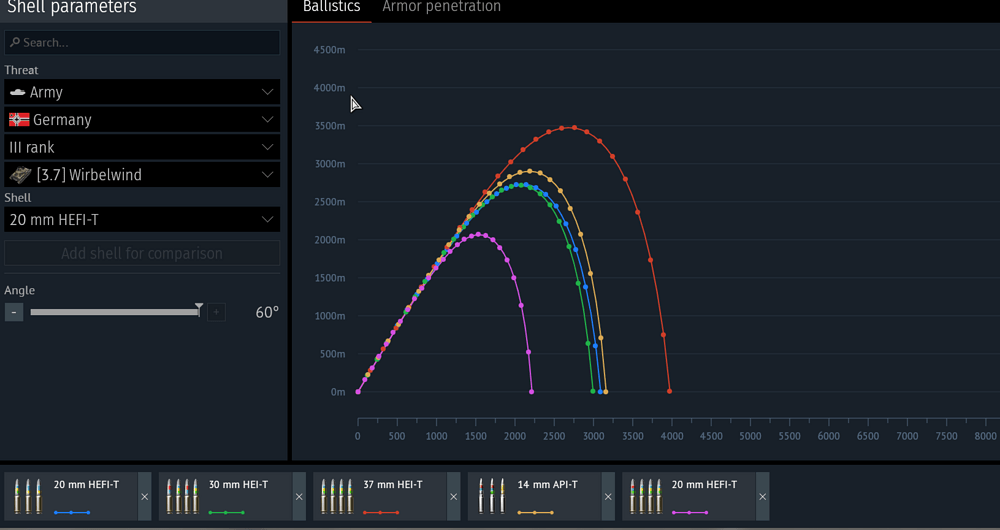The width and height of the screenshot is (1000, 530).
Task: Click the Wirbelwind tank icon
Action: coord(20,175)
